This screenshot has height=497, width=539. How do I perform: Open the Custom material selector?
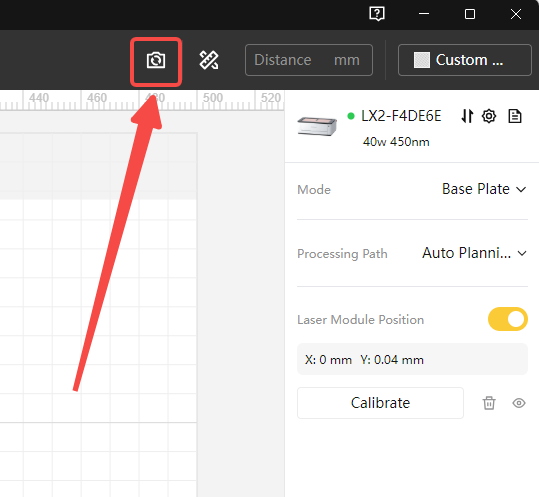coord(465,60)
